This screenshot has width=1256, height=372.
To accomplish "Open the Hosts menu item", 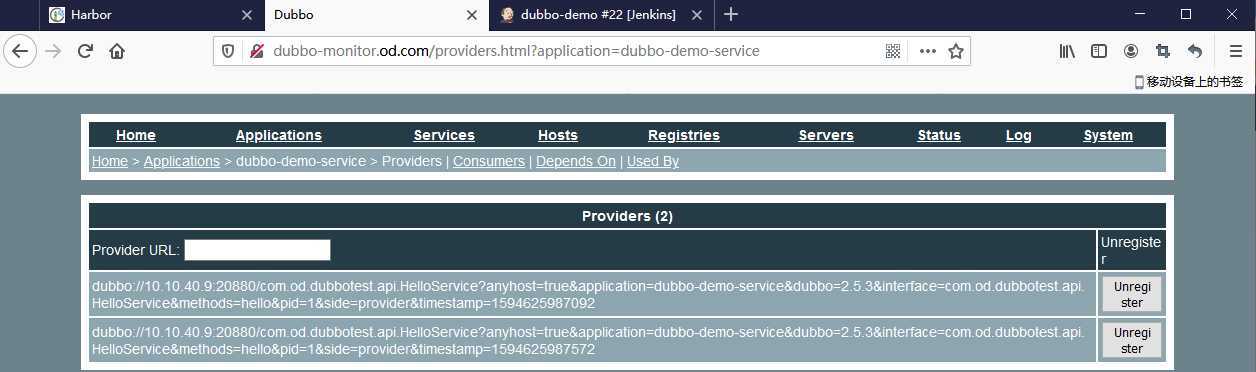I will point(558,135).
